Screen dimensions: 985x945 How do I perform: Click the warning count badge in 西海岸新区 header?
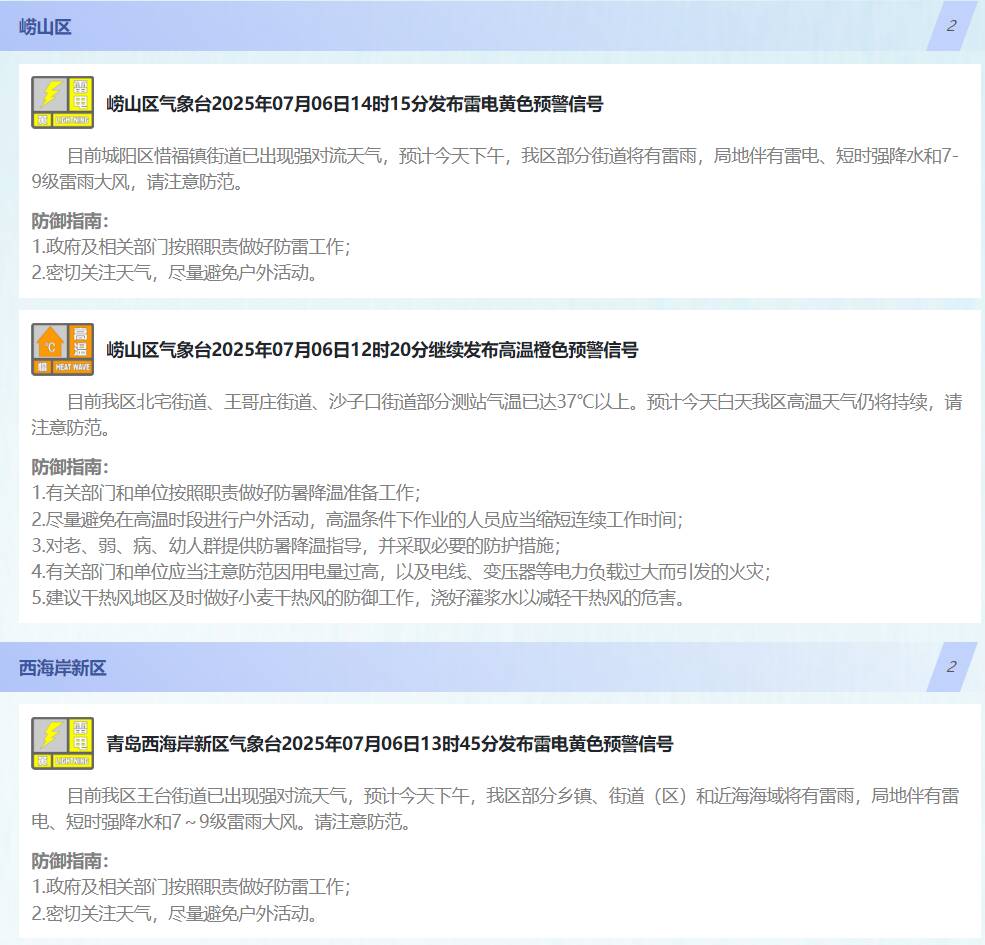coord(951,667)
